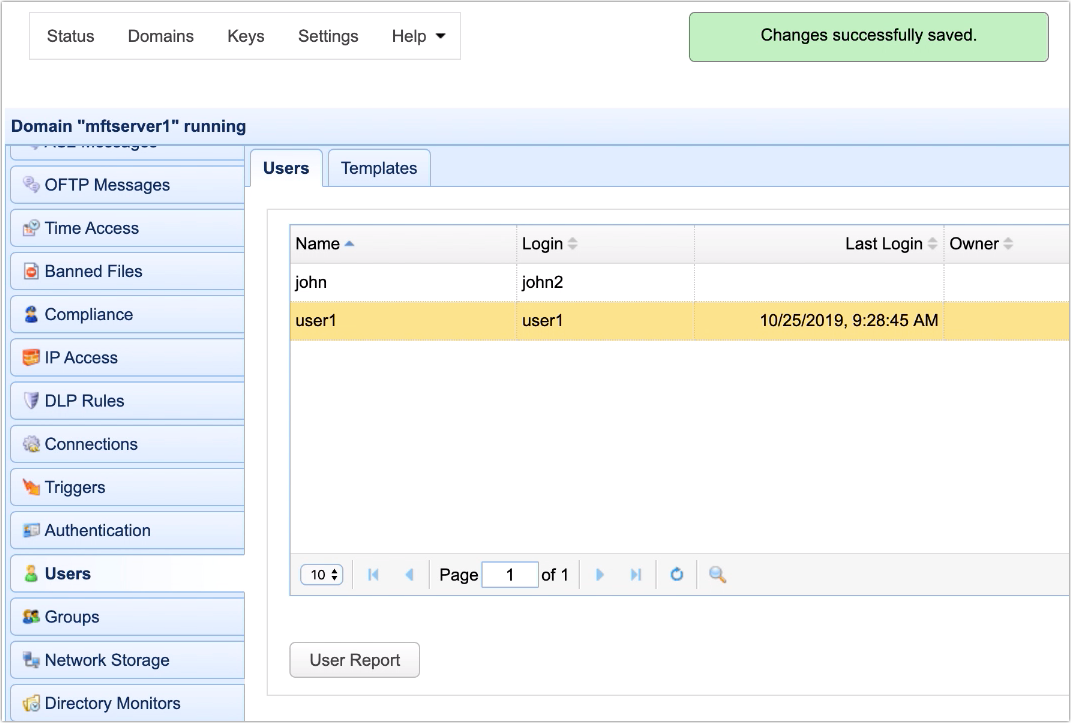This screenshot has height=723, width=1071.
Task: Refresh the users list
Action: coord(676,574)
